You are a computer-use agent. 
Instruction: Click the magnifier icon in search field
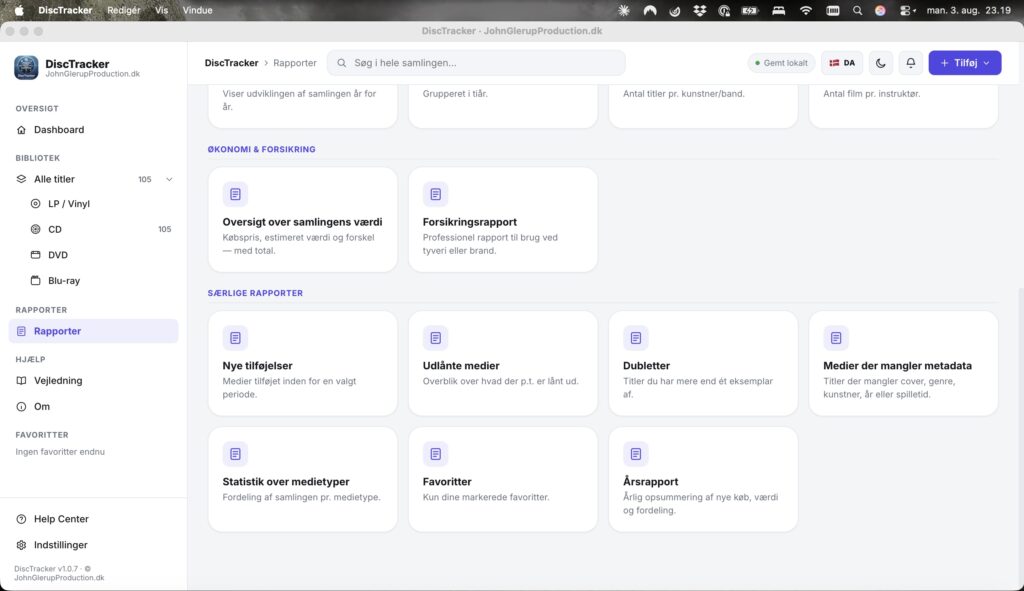coord(342,63)
